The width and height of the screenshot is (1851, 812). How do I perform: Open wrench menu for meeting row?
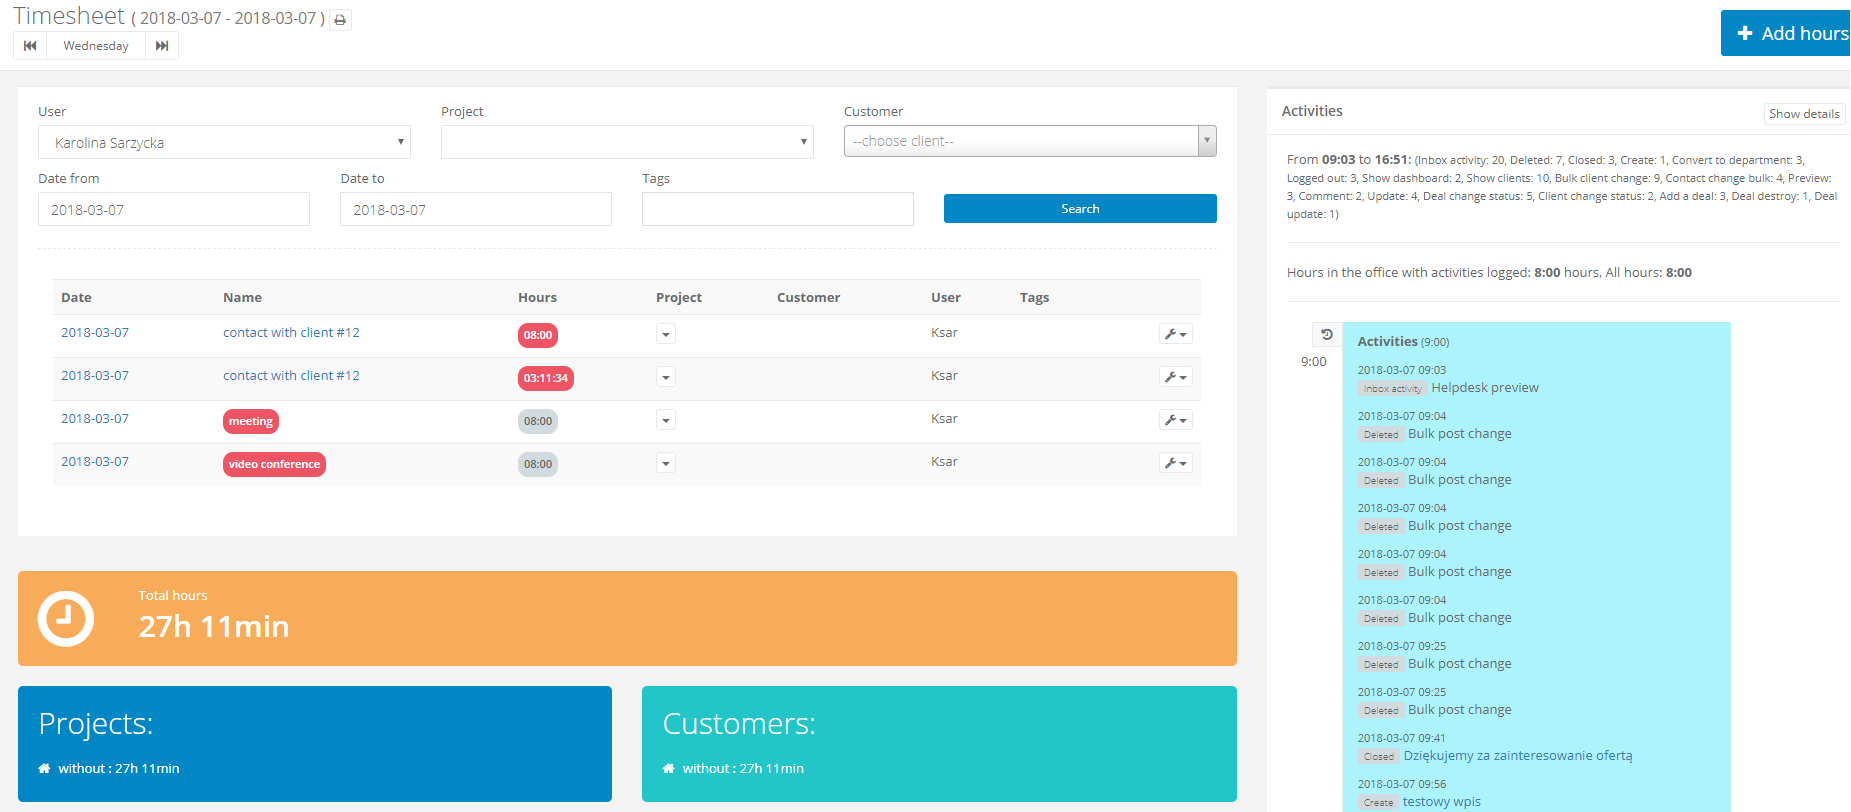(x=1175, y=420)
